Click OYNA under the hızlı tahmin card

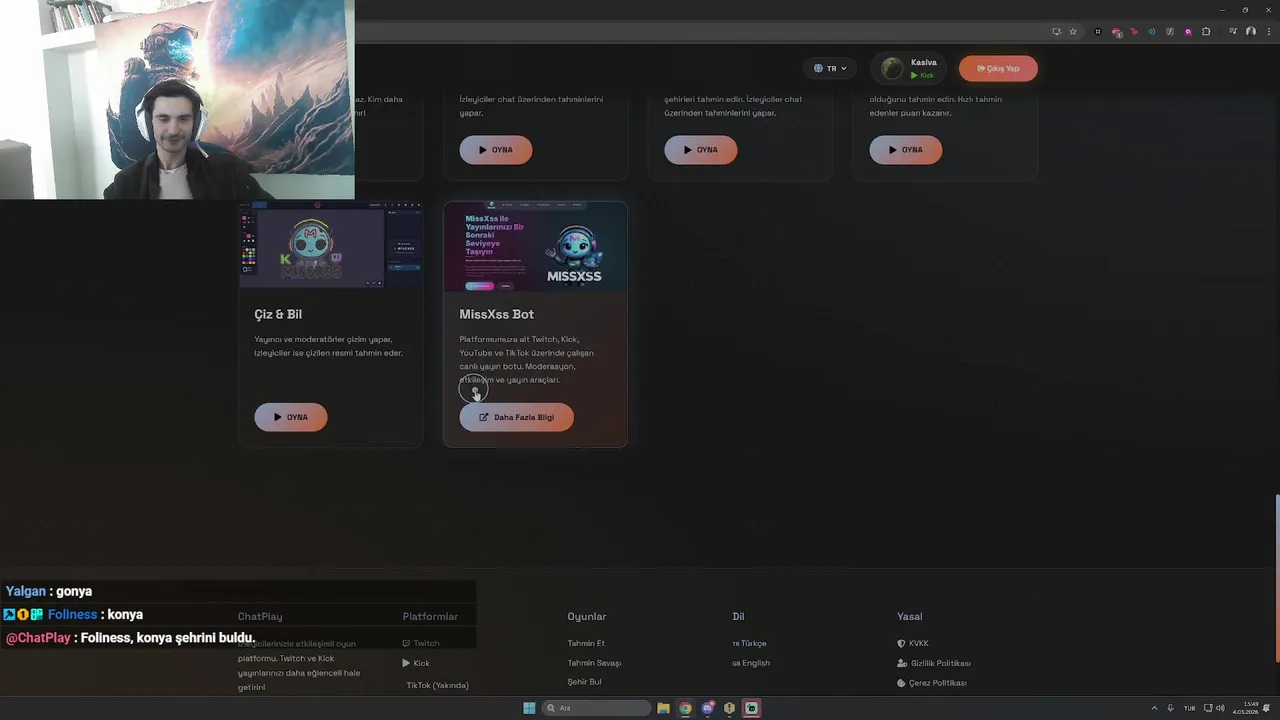point(906,150)
